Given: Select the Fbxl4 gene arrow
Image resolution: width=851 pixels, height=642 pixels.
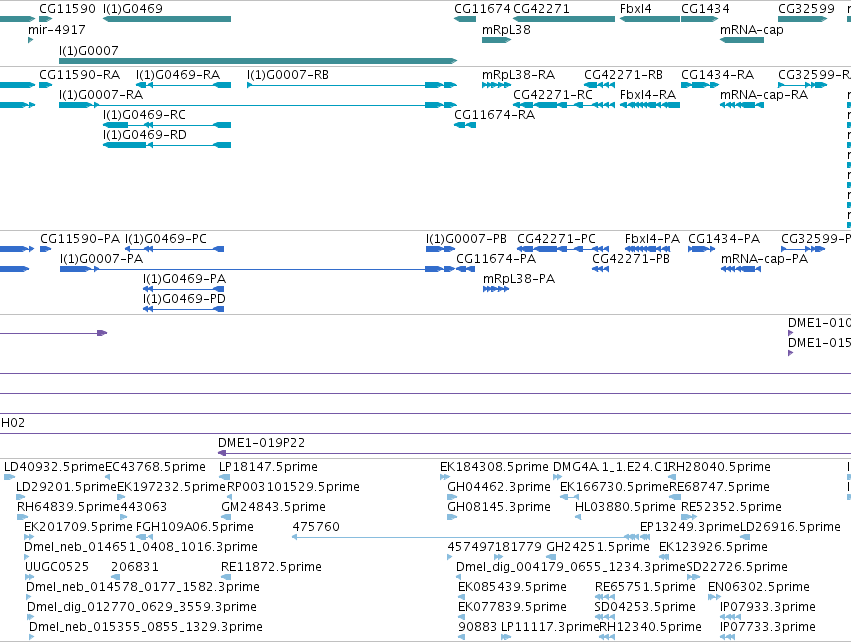Looking at the screenshot, I should pyautogui.click(x=650, y=19).
